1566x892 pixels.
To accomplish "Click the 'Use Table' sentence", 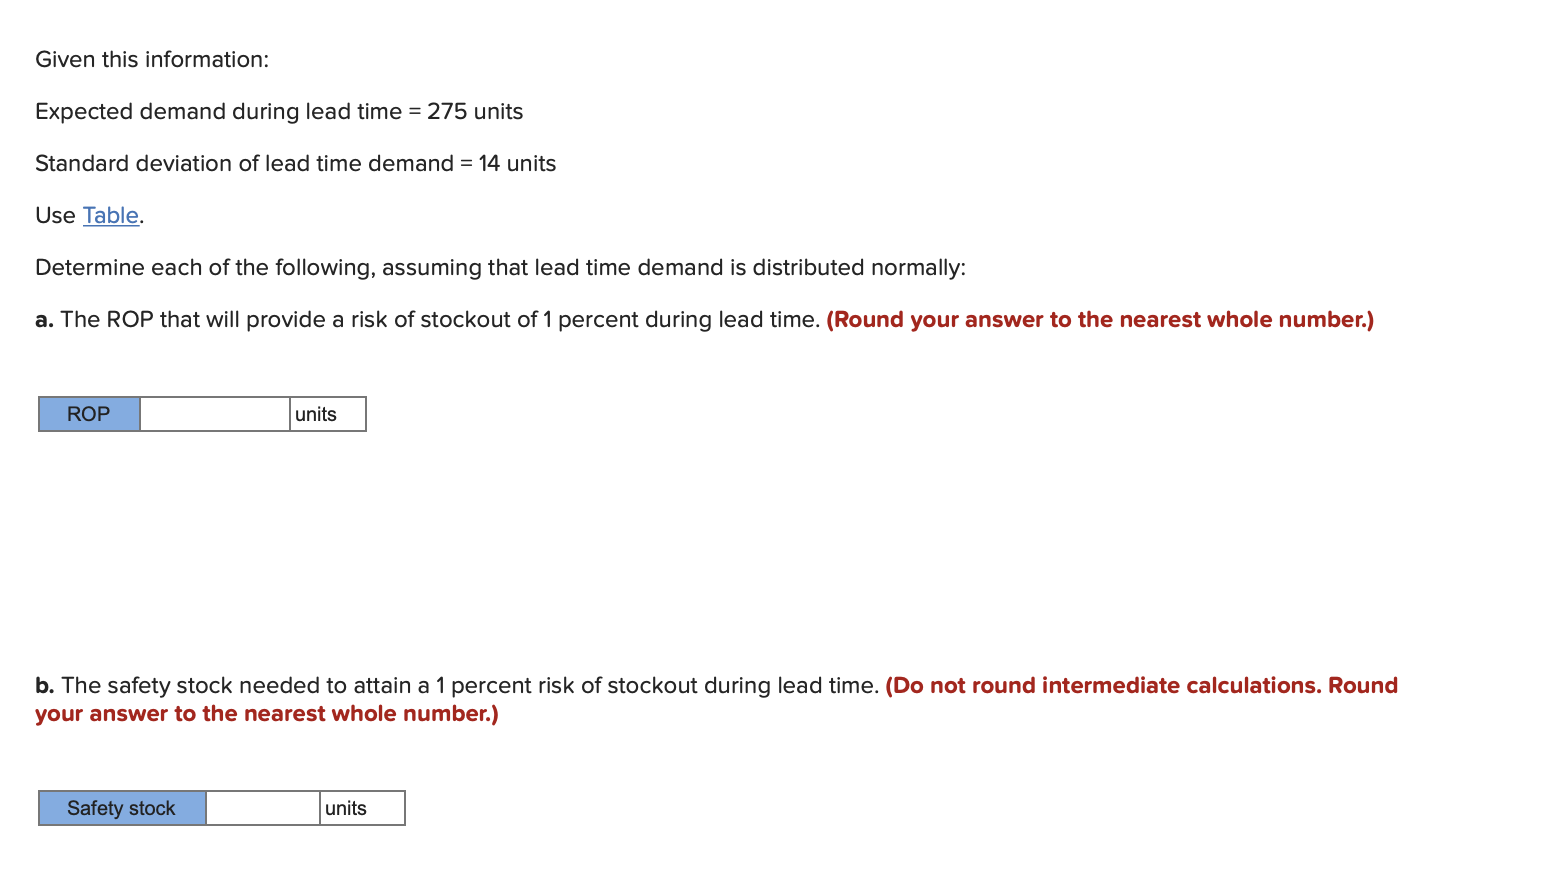I will (x=87, y=215).
